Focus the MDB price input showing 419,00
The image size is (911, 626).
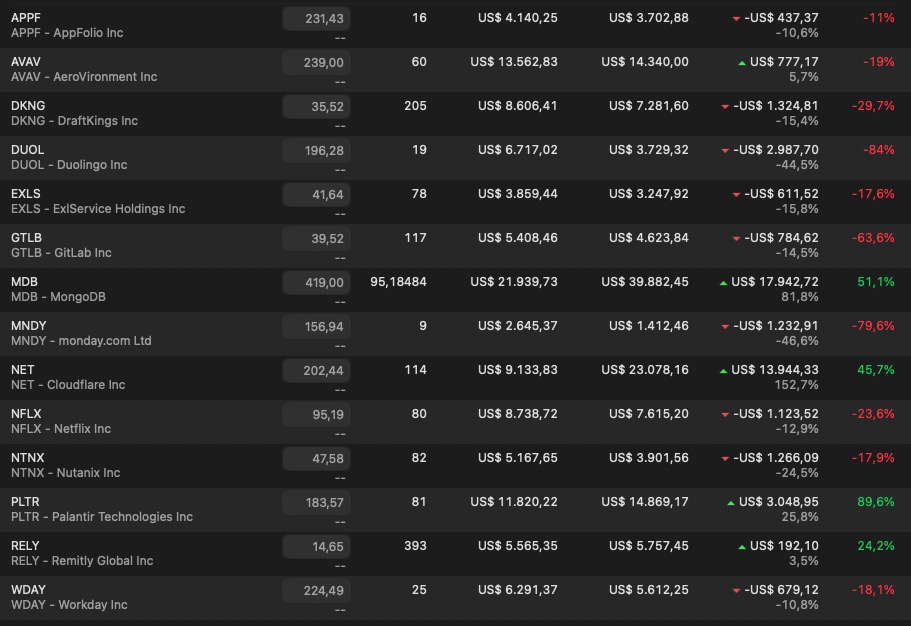pos(316,283)
